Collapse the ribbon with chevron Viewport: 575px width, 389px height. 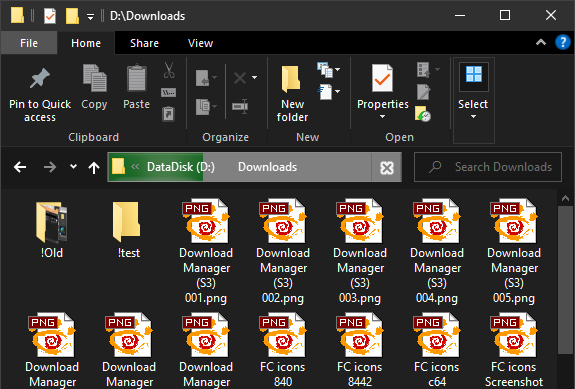[541, 43]
